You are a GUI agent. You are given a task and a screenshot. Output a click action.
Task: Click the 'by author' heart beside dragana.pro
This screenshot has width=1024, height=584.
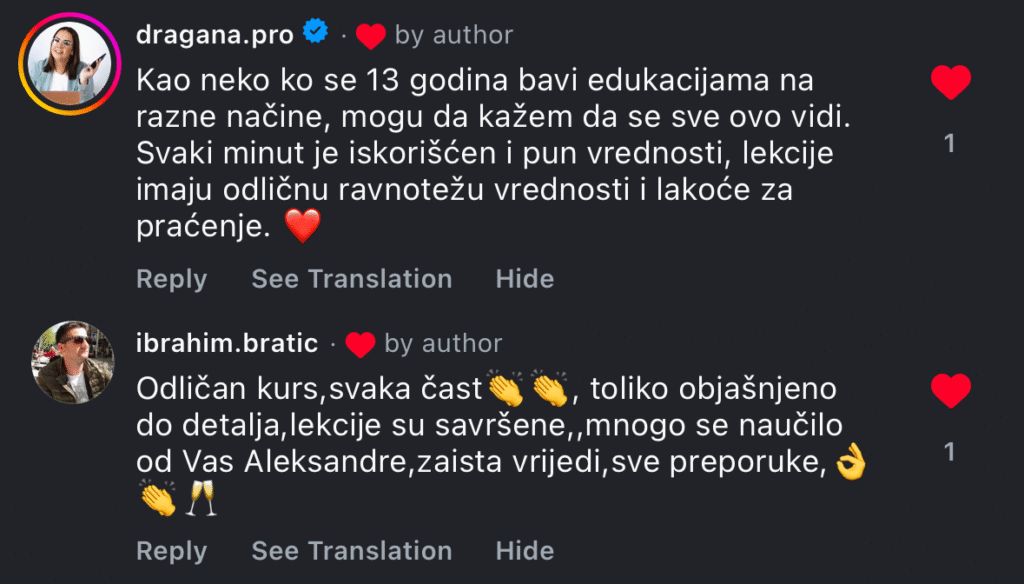tap(372, 33)
